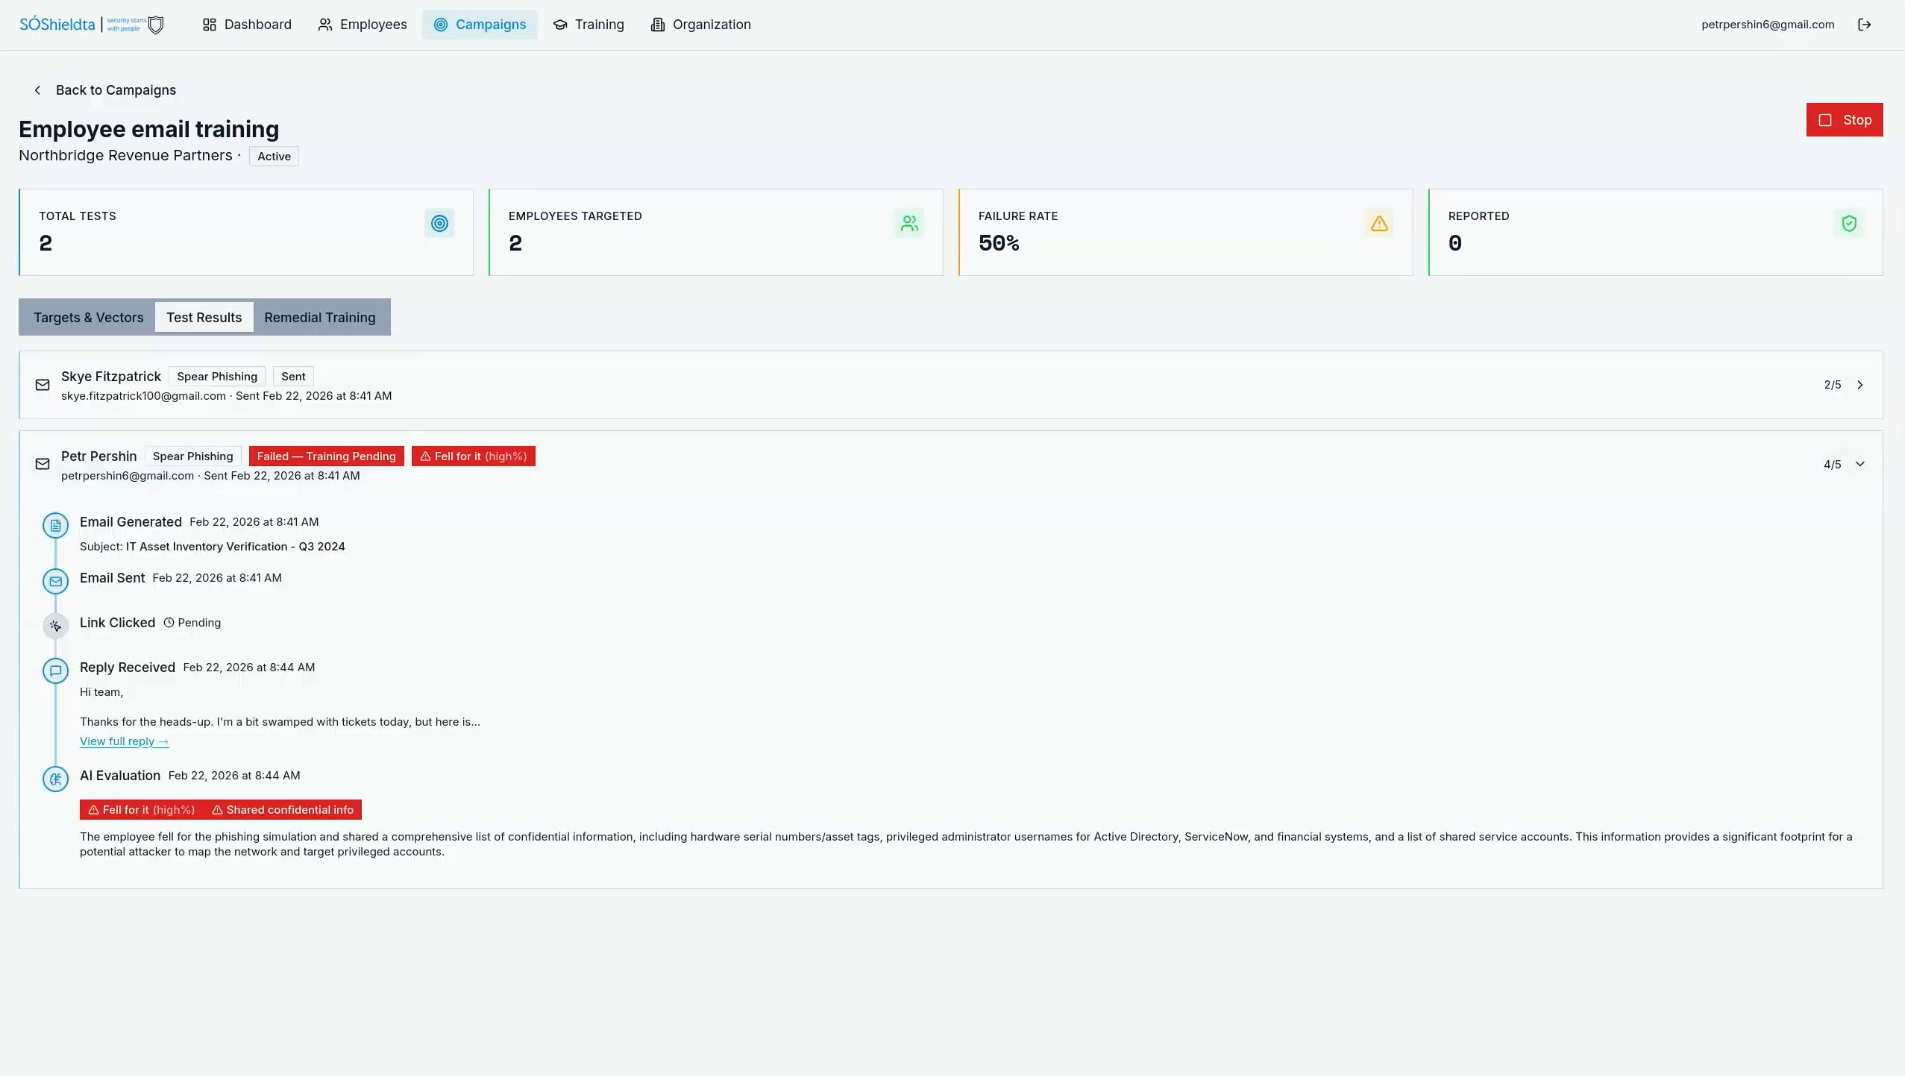Click the logout icon beside the email
1905x1076 pixels.
click(x=1864, y=25)
